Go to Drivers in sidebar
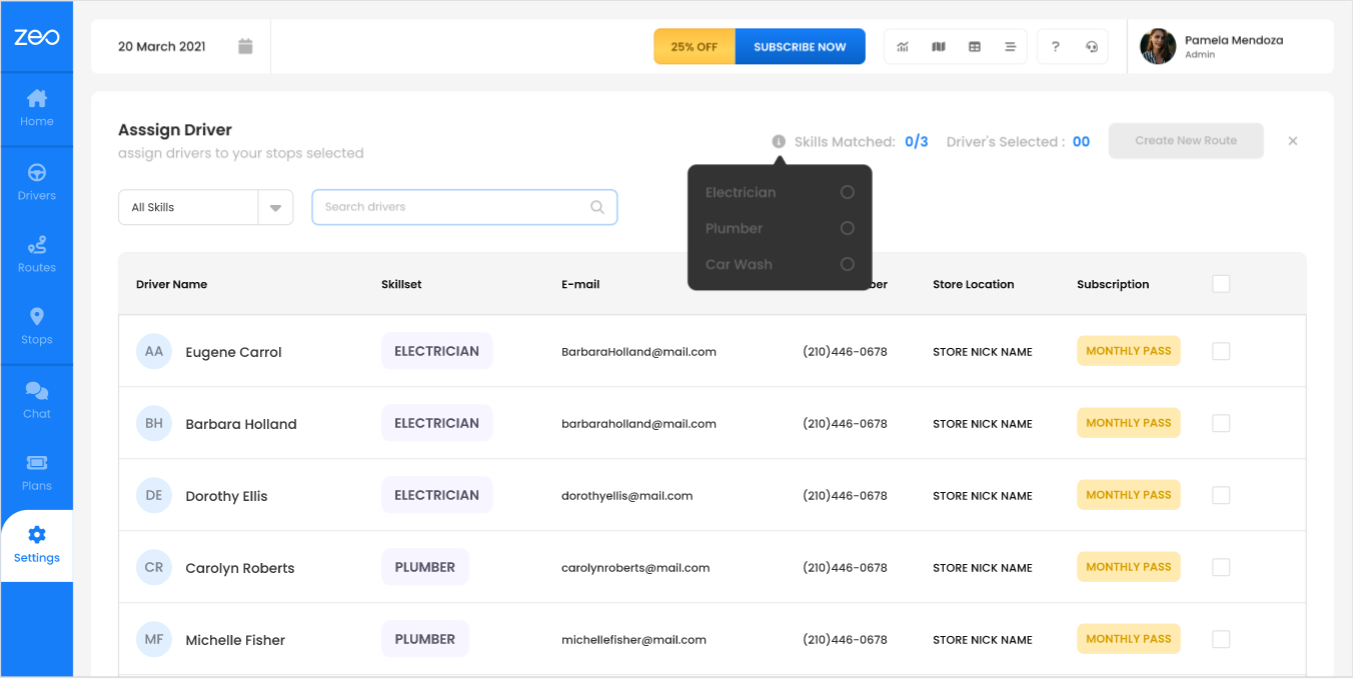This screenshot has width=1353, height=679. pos(37,182)
